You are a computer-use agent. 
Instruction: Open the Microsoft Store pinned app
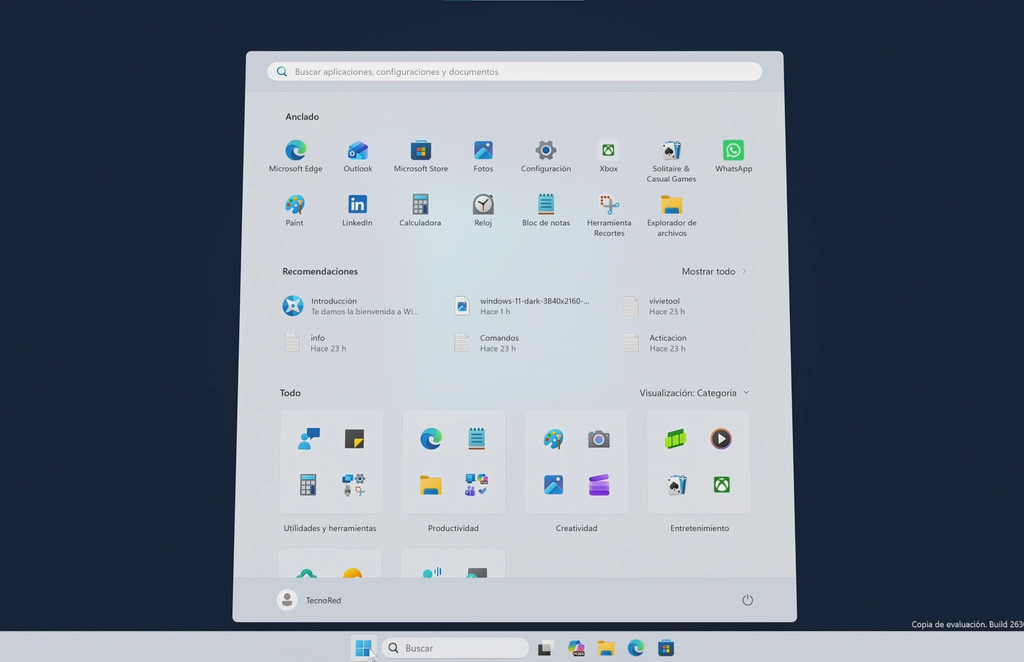pos(421,156)
